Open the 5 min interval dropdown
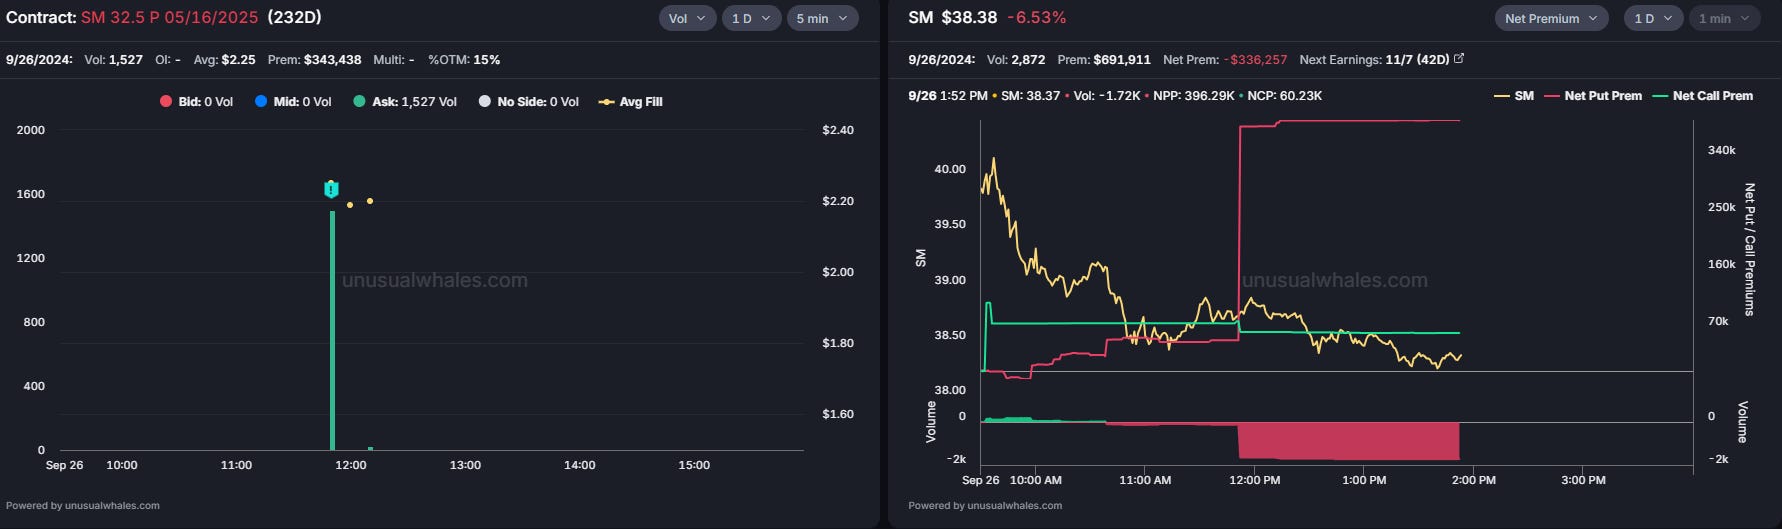1782x529 pixels. coord(822,18)
